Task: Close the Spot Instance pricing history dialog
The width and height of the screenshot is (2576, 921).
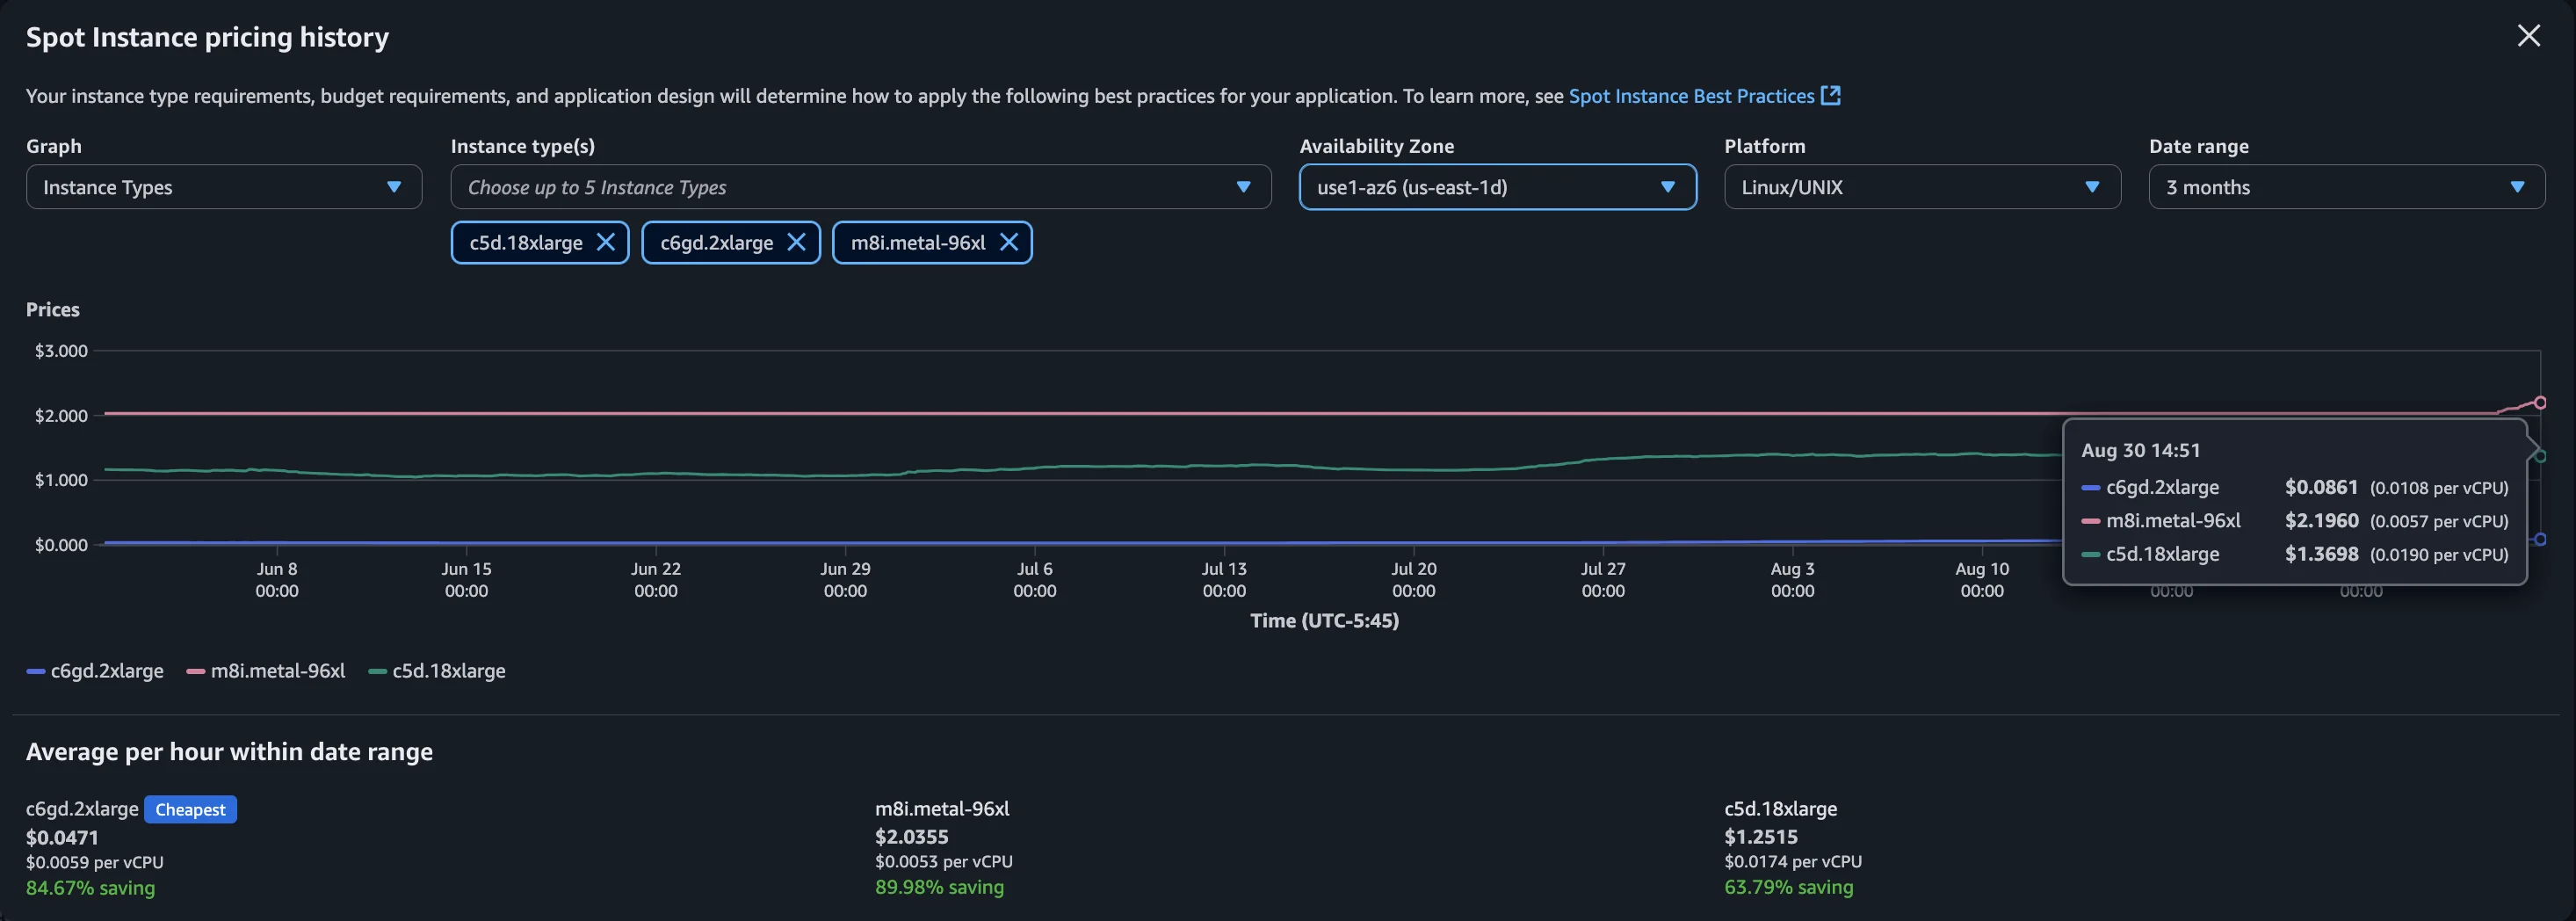Action: pos(2528,36)
